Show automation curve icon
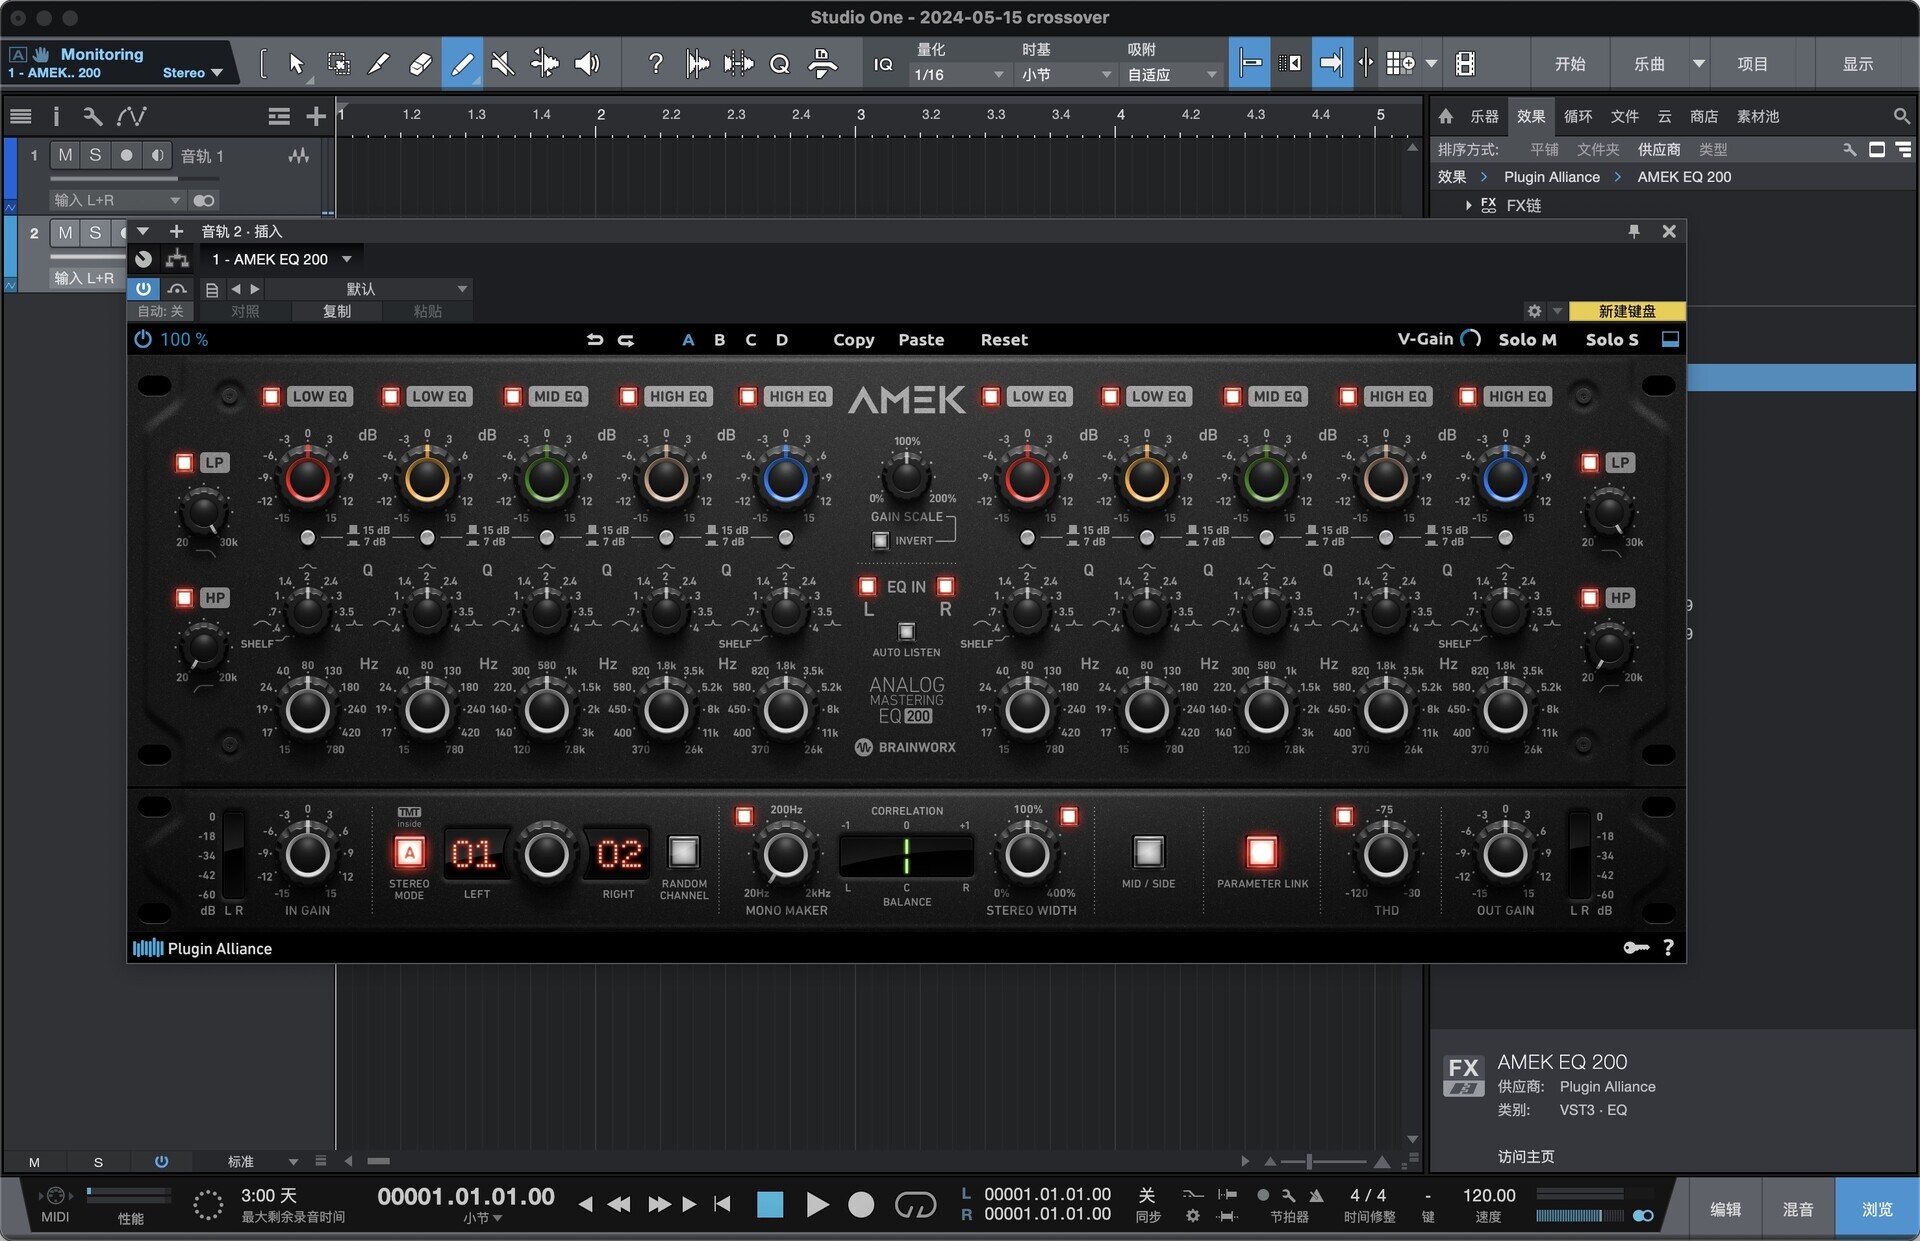The width and height of the screenshot is (1920, 1241). [x=131, y=116]
